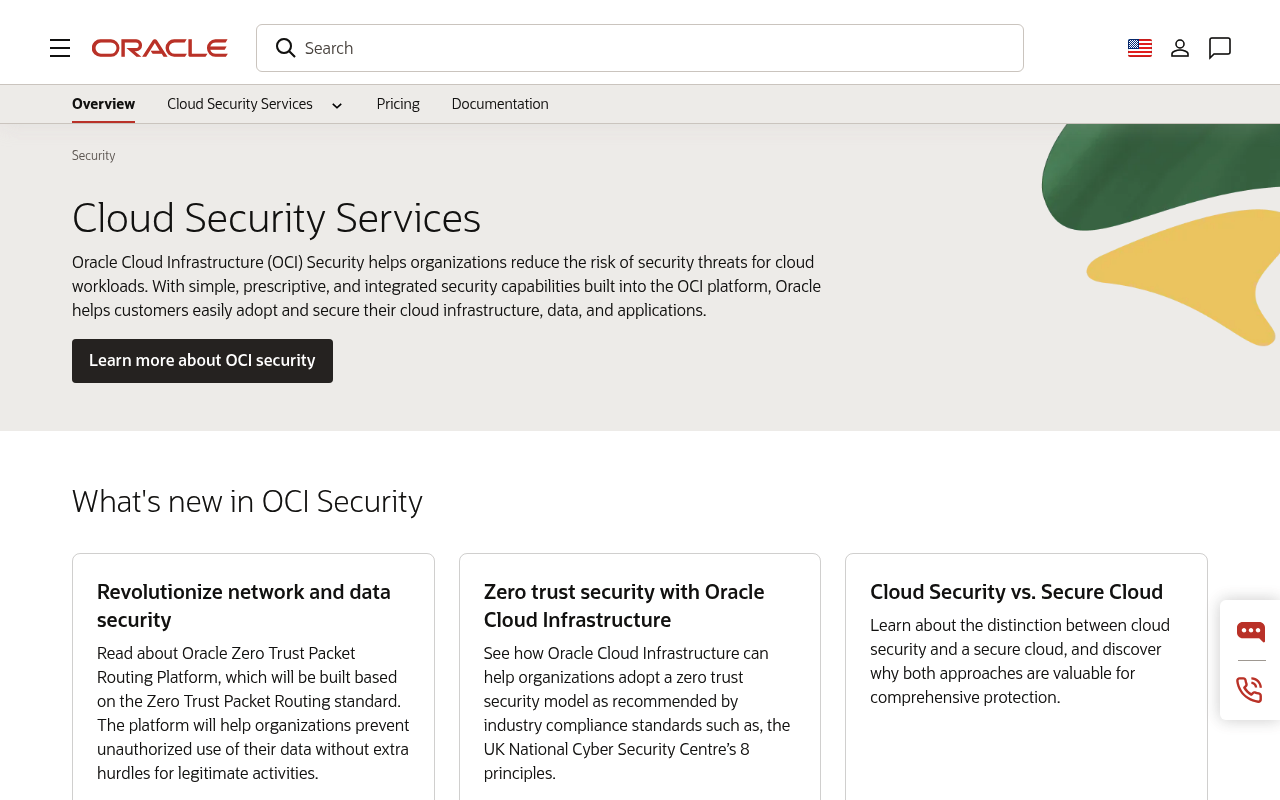Go to the Pricing tab
Viewport: 1280px width, 800px height.
(398, 104)
